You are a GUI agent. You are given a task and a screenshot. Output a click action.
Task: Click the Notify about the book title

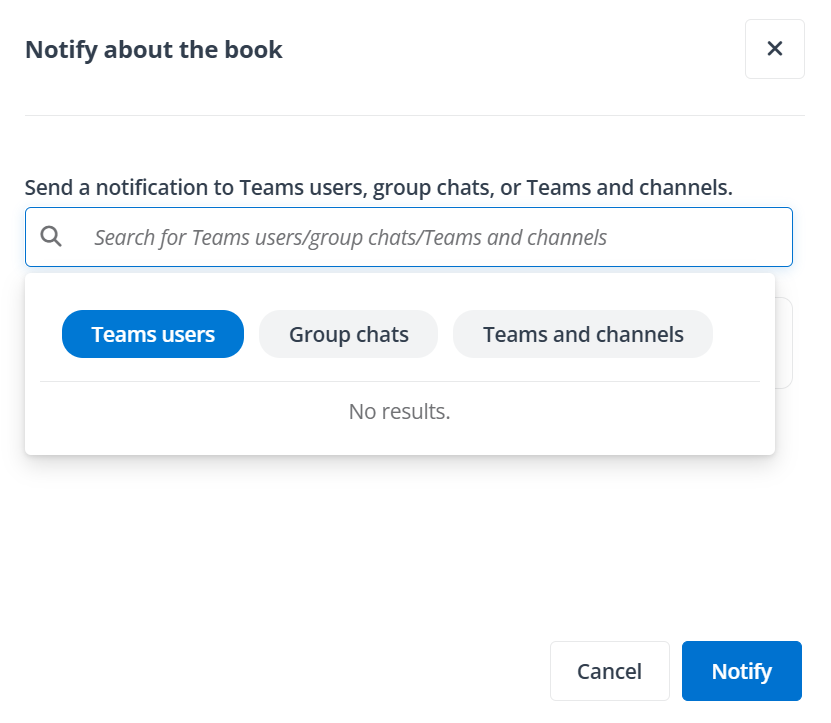click(153, 48)
